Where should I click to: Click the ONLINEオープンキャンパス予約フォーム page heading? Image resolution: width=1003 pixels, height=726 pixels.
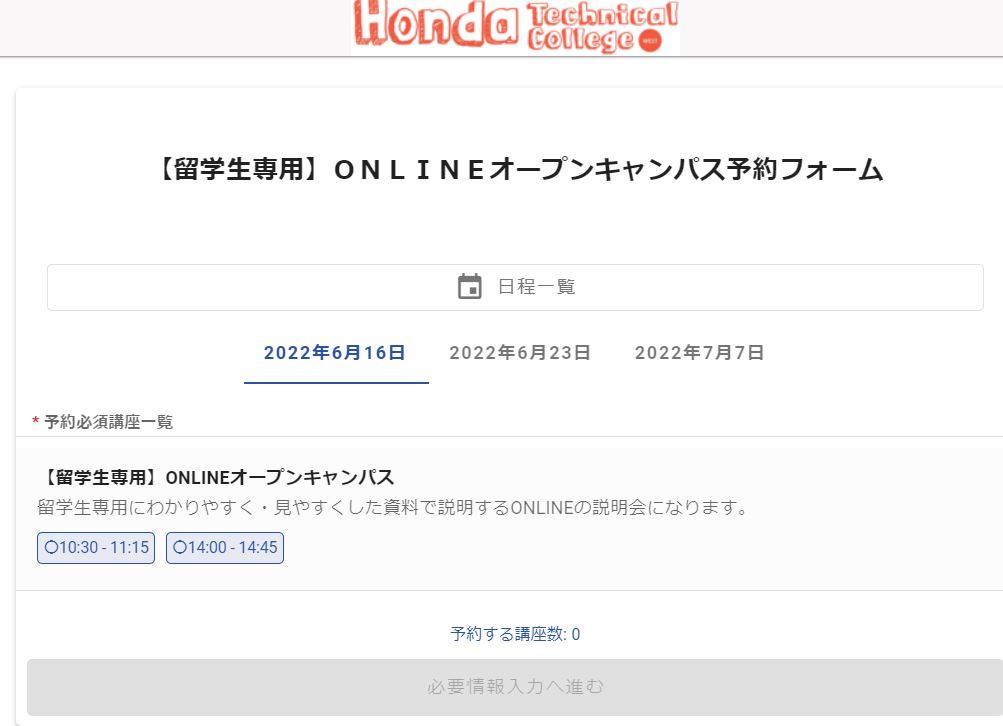tap(518, 170)
